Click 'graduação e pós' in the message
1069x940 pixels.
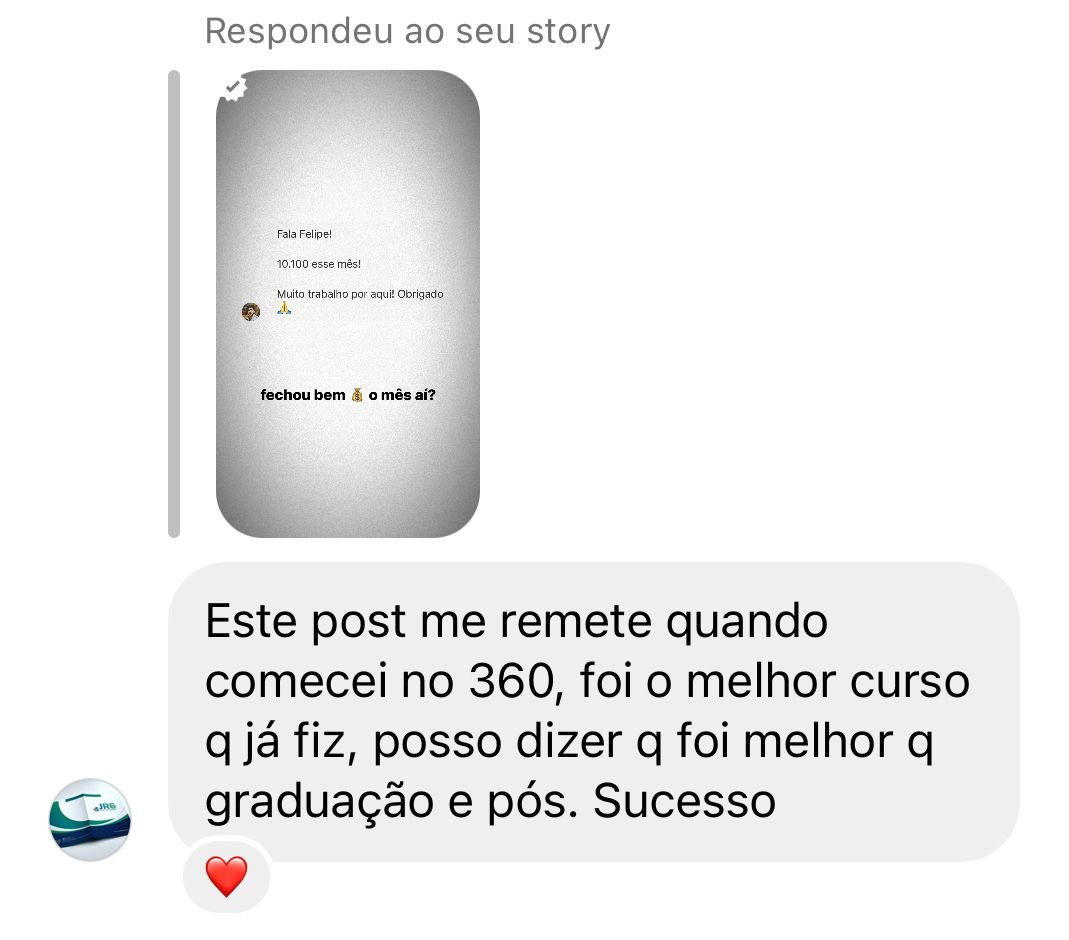click(x=391, y=802)
